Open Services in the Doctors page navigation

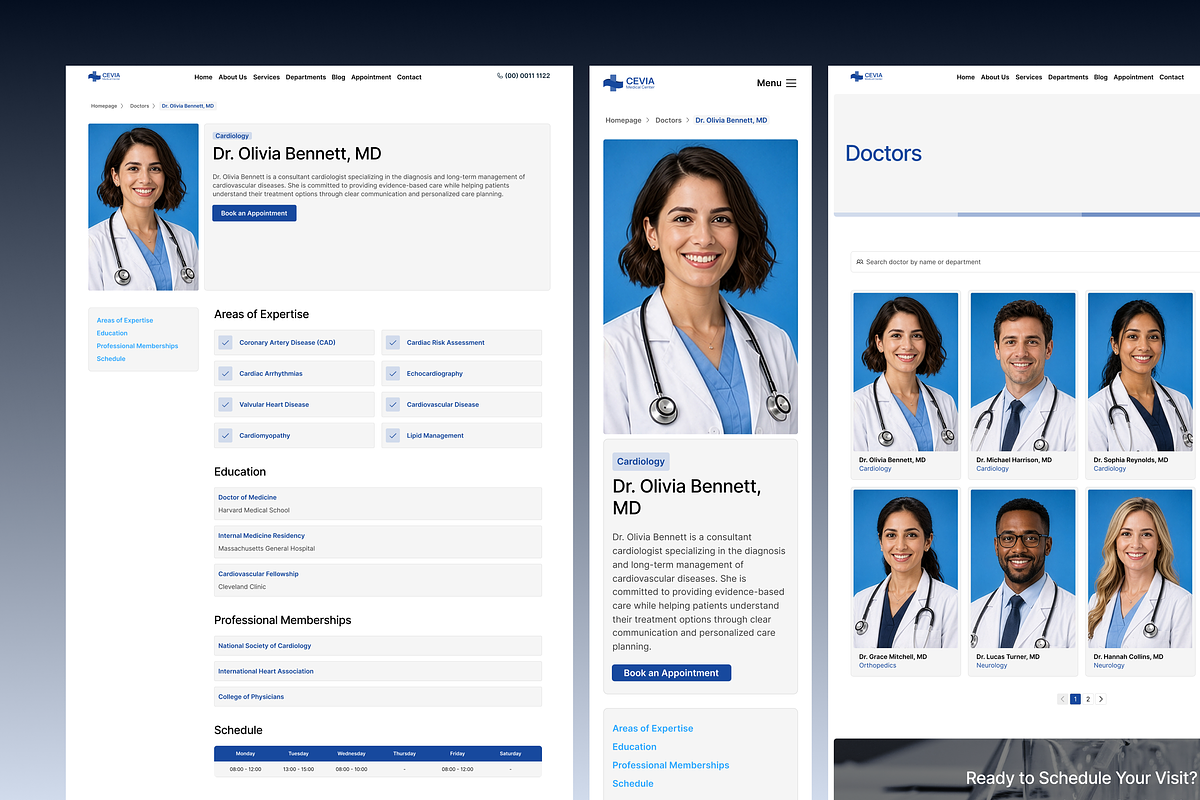pyautogui.click(x=1029, y=77)
